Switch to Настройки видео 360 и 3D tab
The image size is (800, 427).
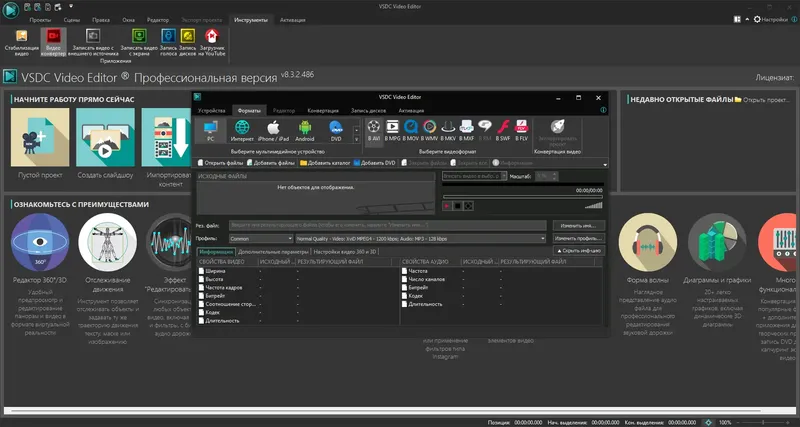[344, 252]
